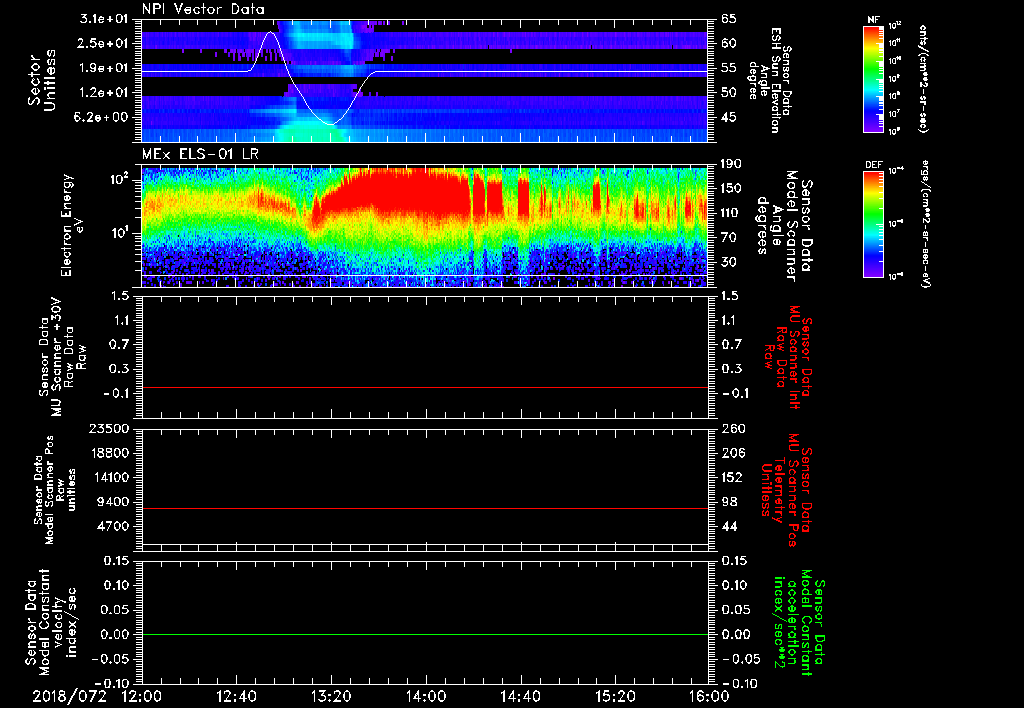Click the 9400 Scanner Pos tick label
The width and height of the screenshot is (1024, 708).
click(112, 502)
